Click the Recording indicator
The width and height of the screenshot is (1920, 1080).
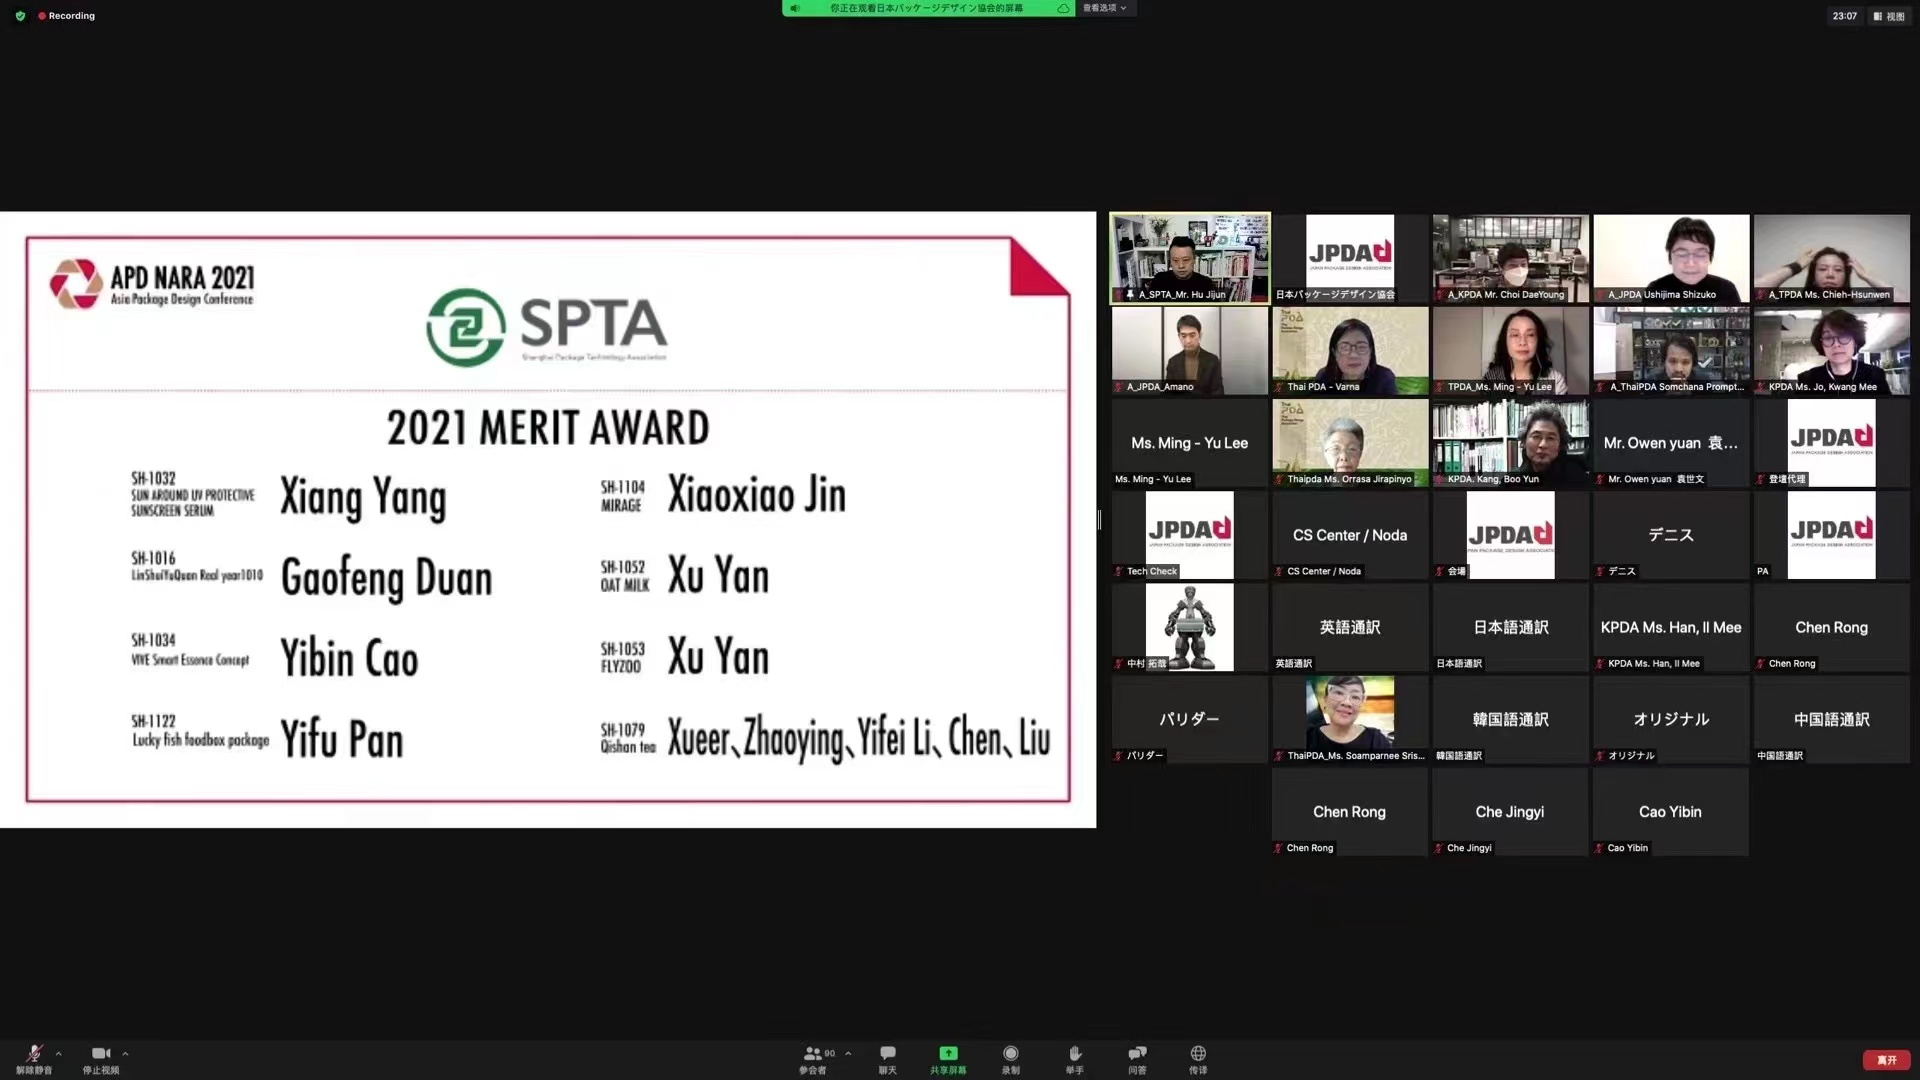coord(66,16)
